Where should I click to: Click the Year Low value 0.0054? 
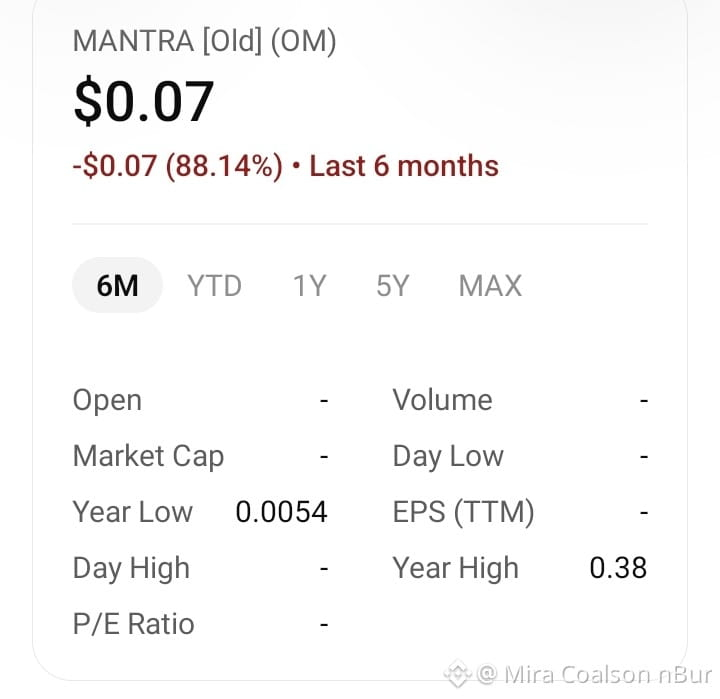(281, 512)
